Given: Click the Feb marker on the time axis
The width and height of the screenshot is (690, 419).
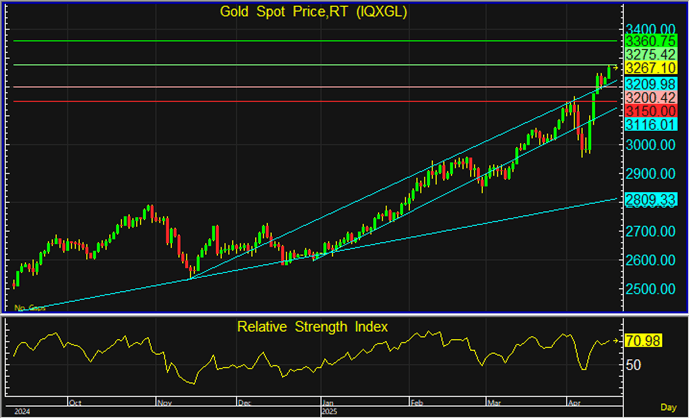Looking at the screenshot, I should pos(417,401).
